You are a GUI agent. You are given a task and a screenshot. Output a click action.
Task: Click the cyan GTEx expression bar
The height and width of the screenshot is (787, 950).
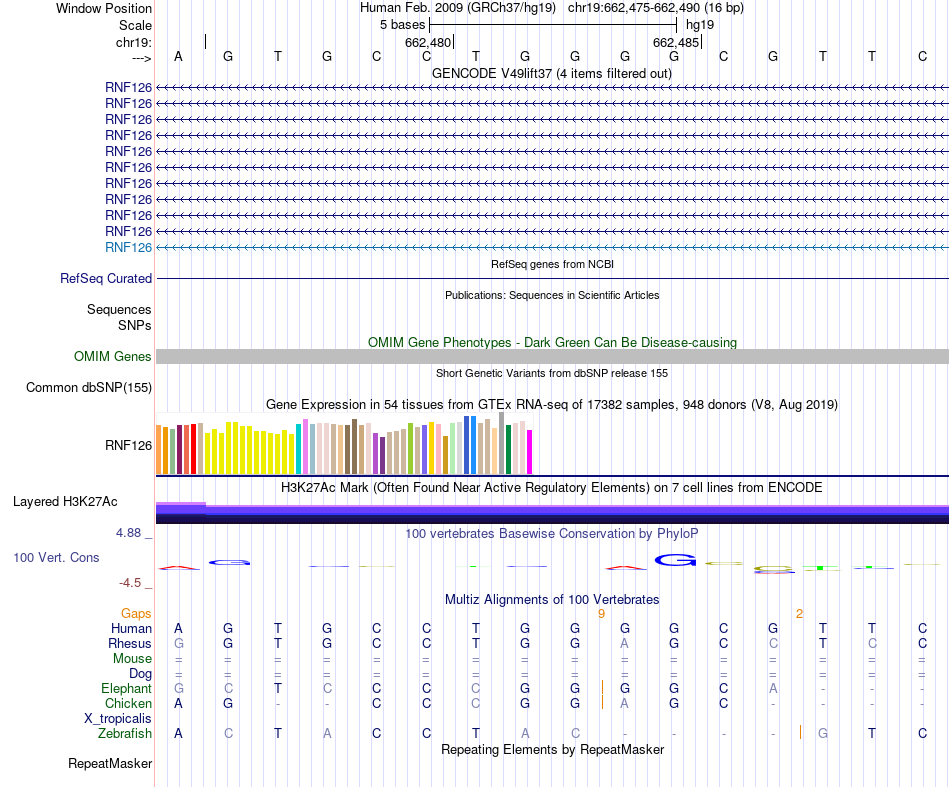[x=299, y=449]
